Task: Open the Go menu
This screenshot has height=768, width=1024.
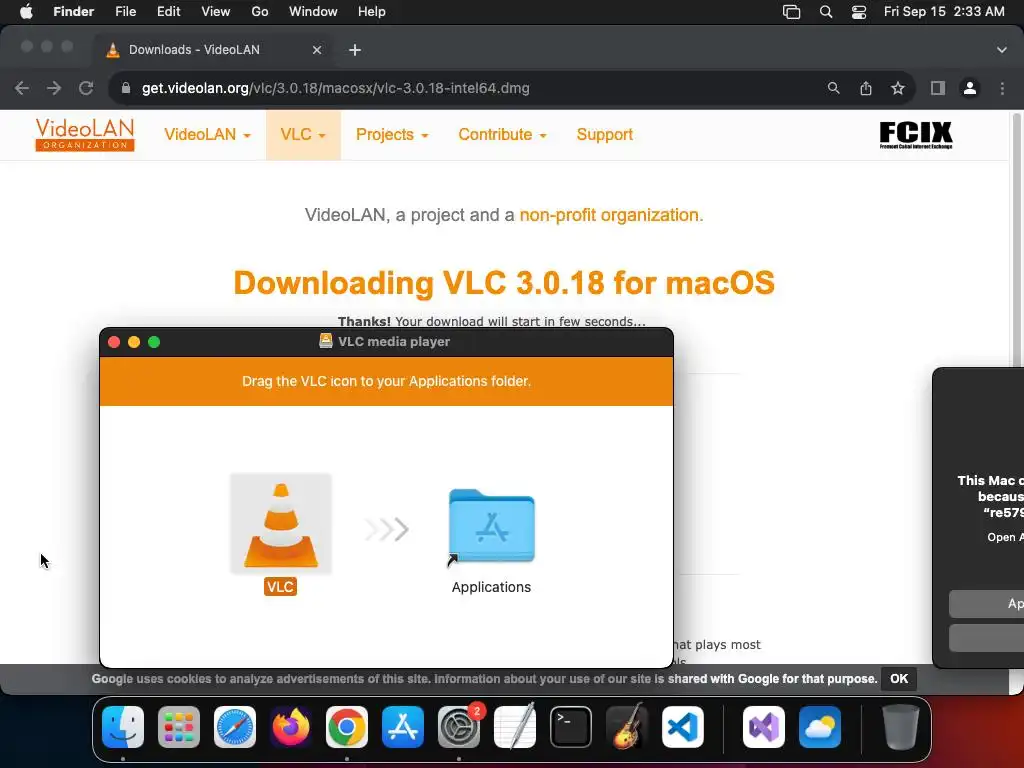Action: [x=260, y=12]
